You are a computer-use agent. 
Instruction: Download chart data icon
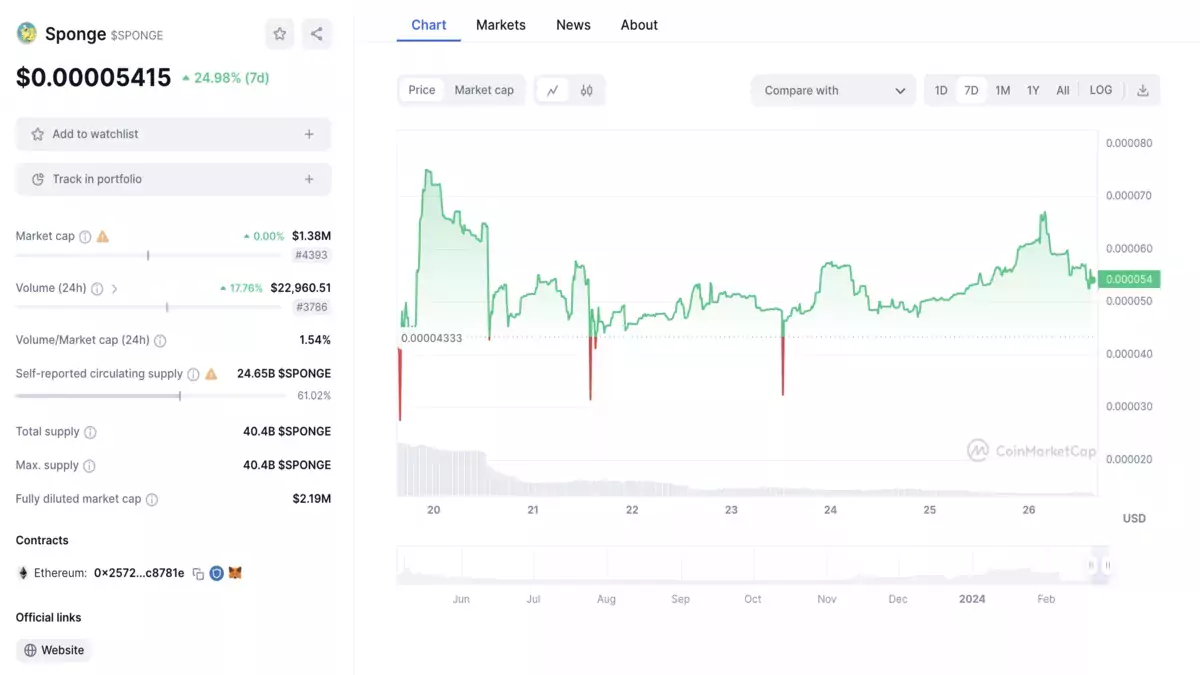pyautogui.click(x=1143, y=90)
